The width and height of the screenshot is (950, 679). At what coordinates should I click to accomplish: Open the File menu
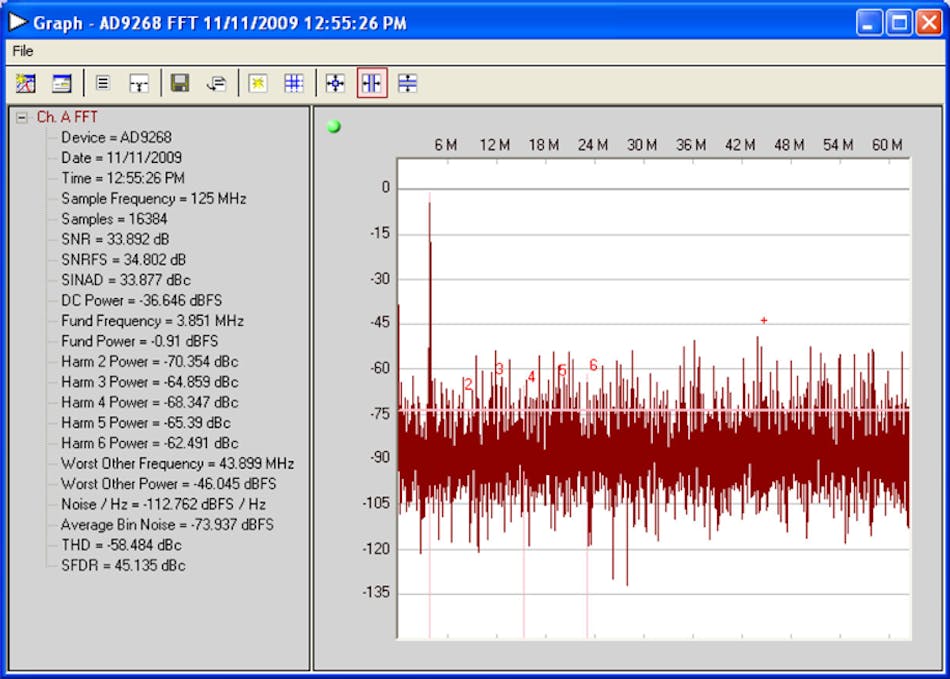point(22,51)
